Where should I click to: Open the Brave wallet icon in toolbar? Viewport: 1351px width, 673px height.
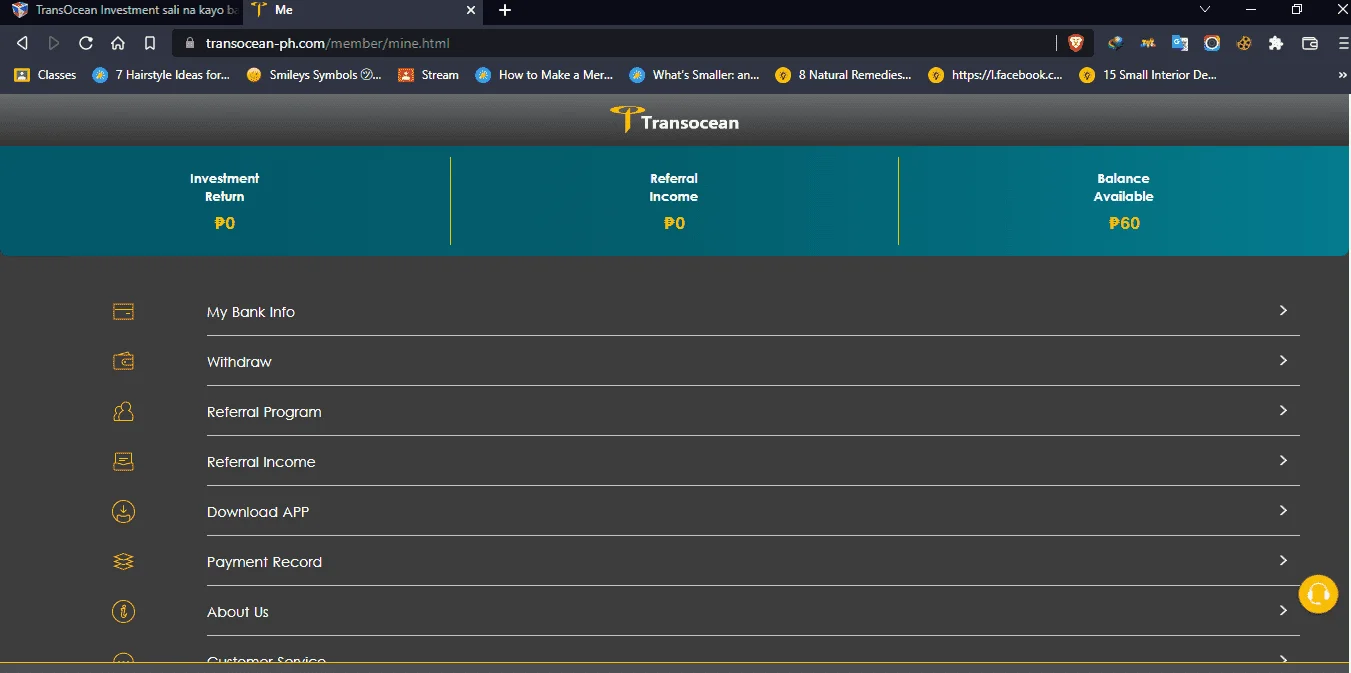click(1310, 43)
